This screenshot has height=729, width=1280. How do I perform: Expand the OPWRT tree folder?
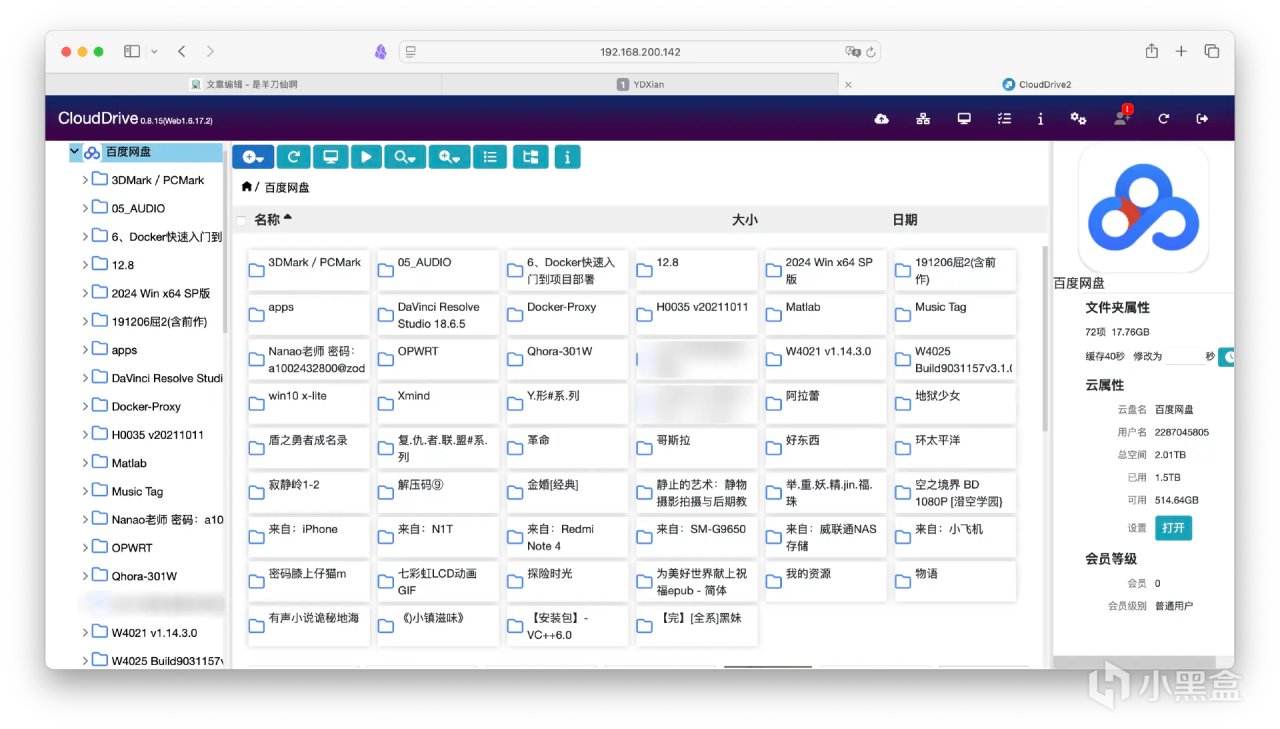(85, 548)
